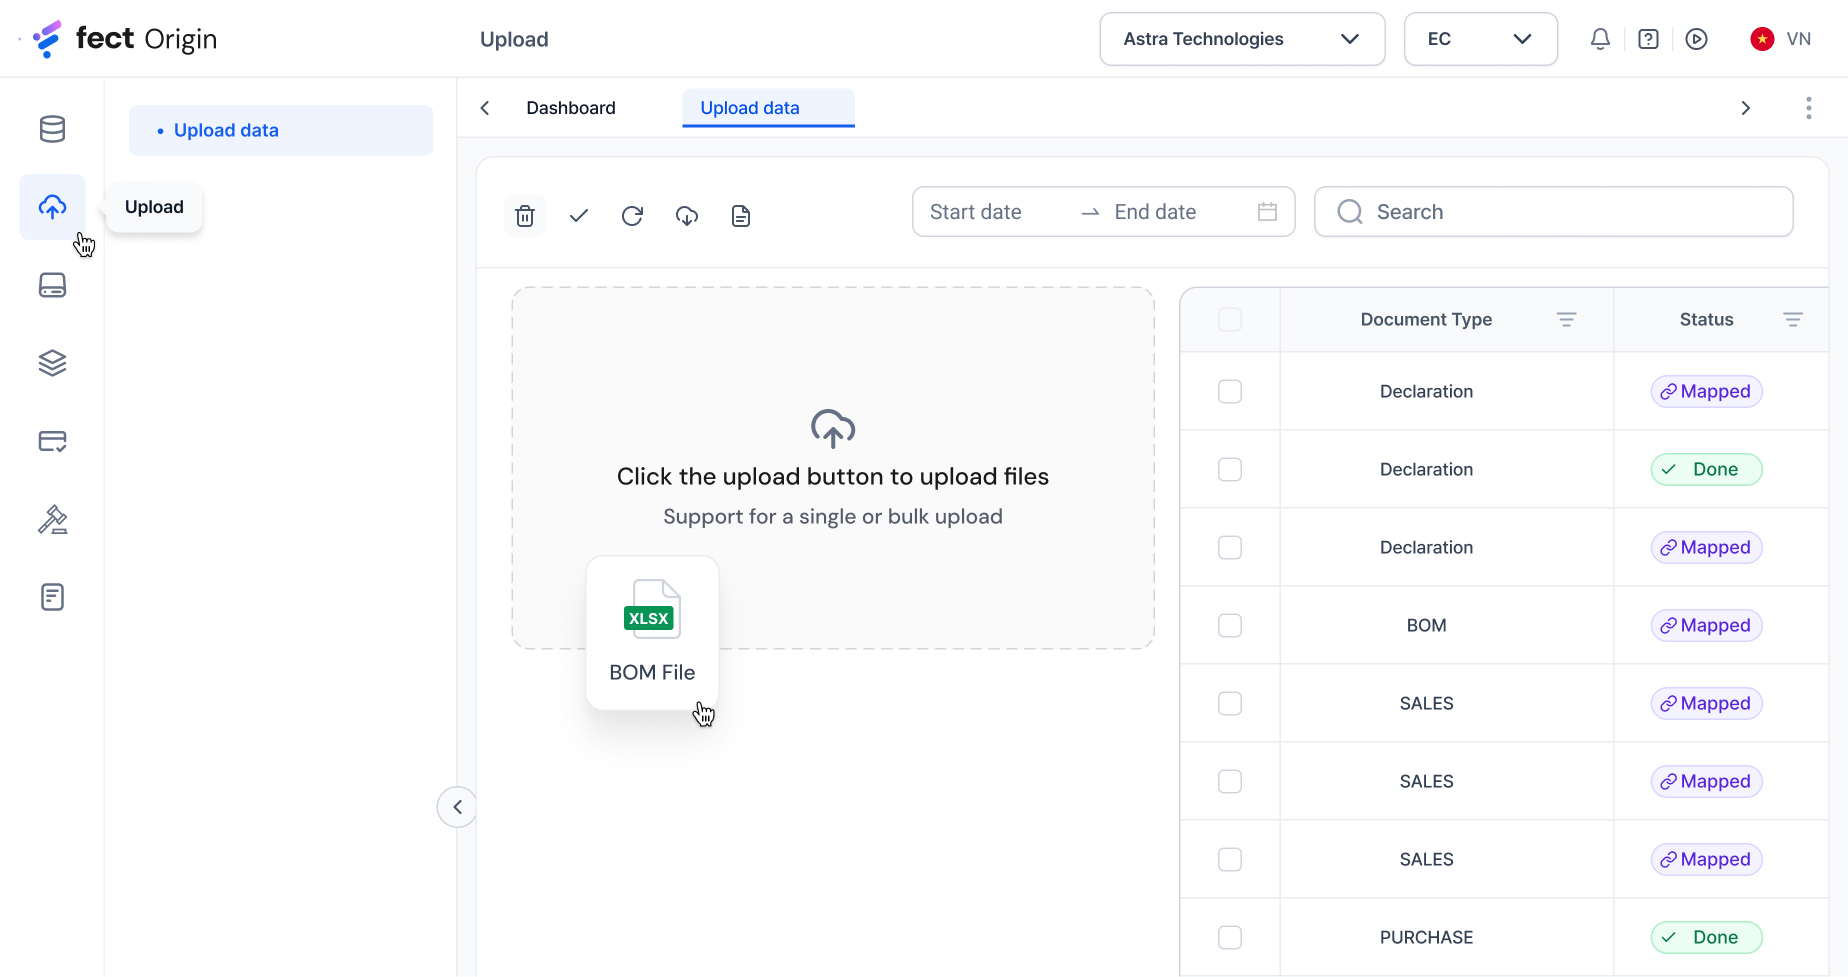Click the cloud download icon in toolbar
Viewport: 1848px width, 977px height.
(x=687, y=216)
